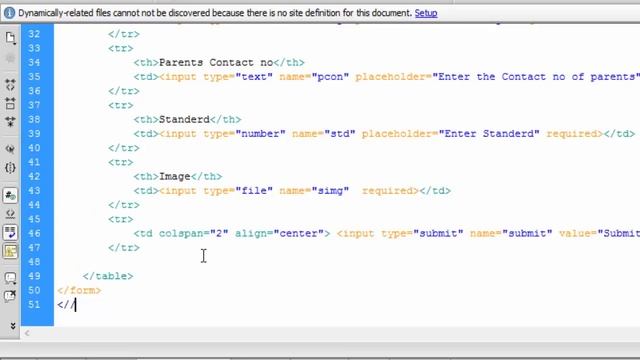Click line number 32 in the gutter
This screenshot has height=360, width=640.
(34, 34)
